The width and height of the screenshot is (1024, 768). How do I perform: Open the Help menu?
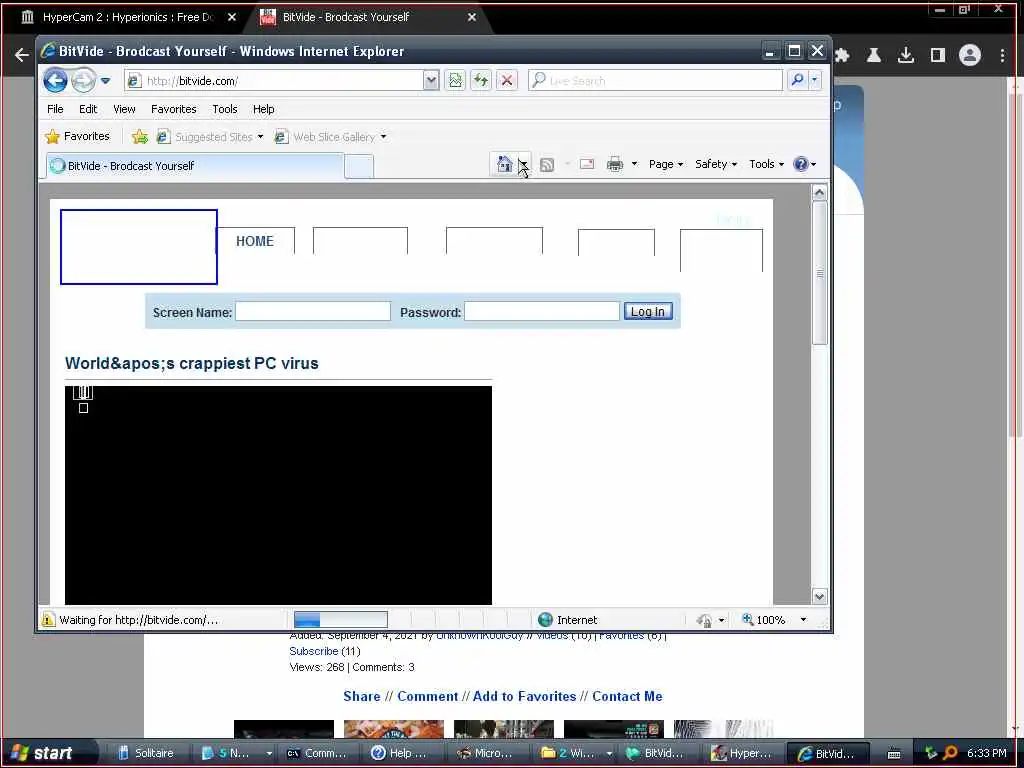click(x=264, y=109)
